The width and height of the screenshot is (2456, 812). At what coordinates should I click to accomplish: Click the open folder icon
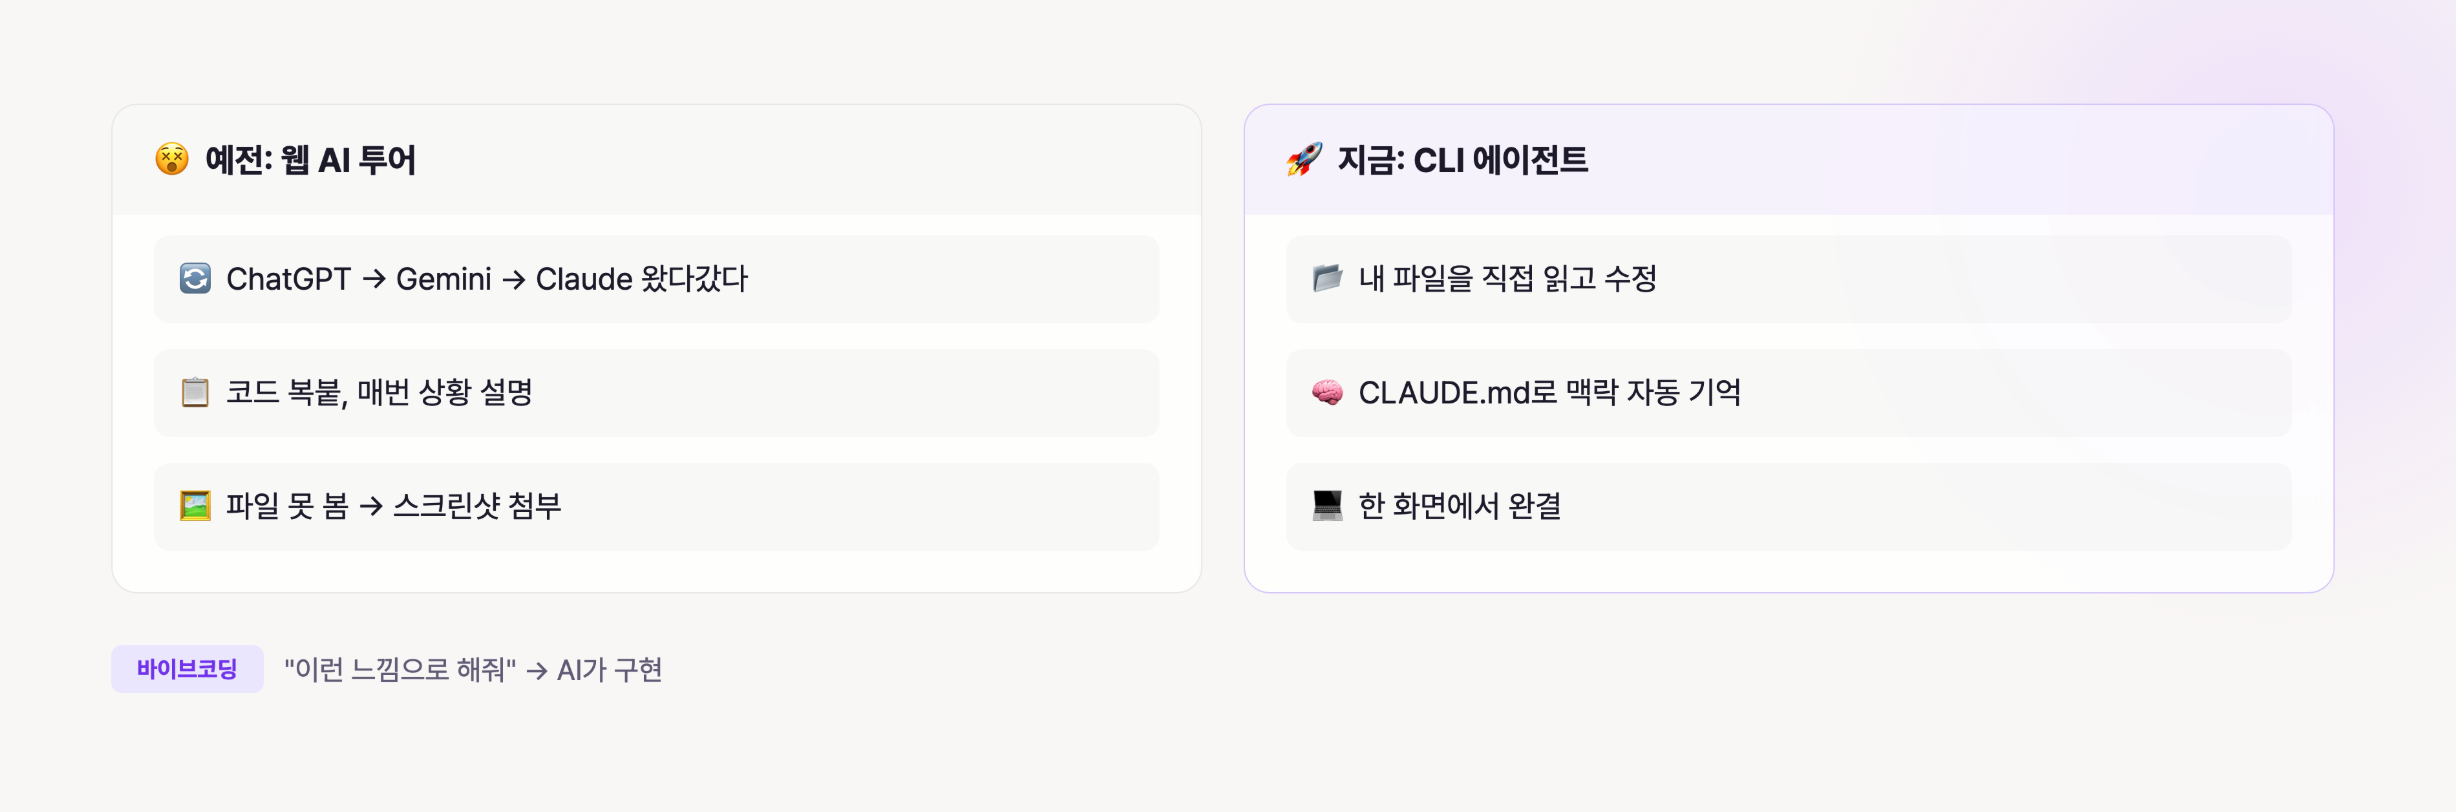pos(1327,278)
